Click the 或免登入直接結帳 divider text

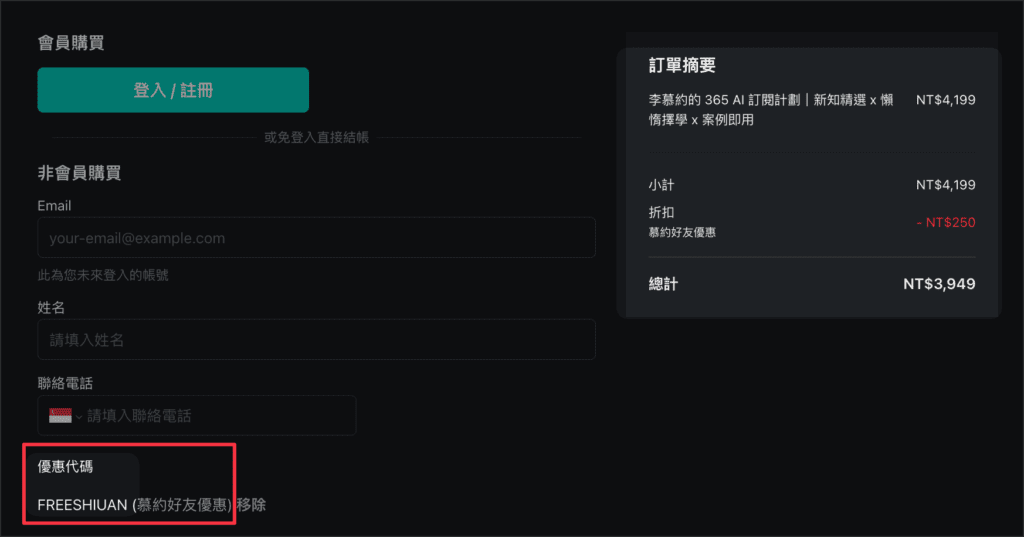click(316, 137)
